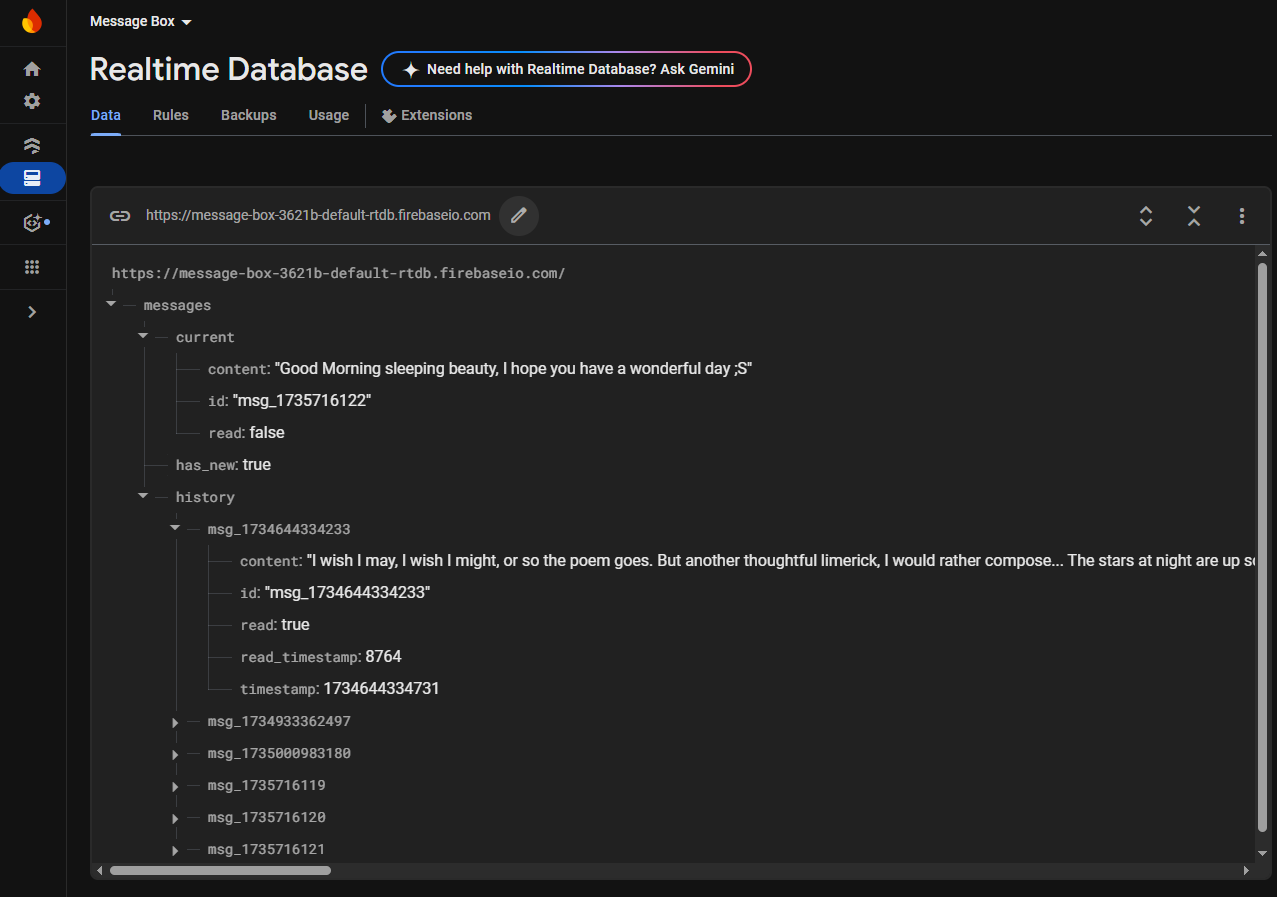Open project settings gear icon
Screen dimensions: 1277x897
(32, 101)
